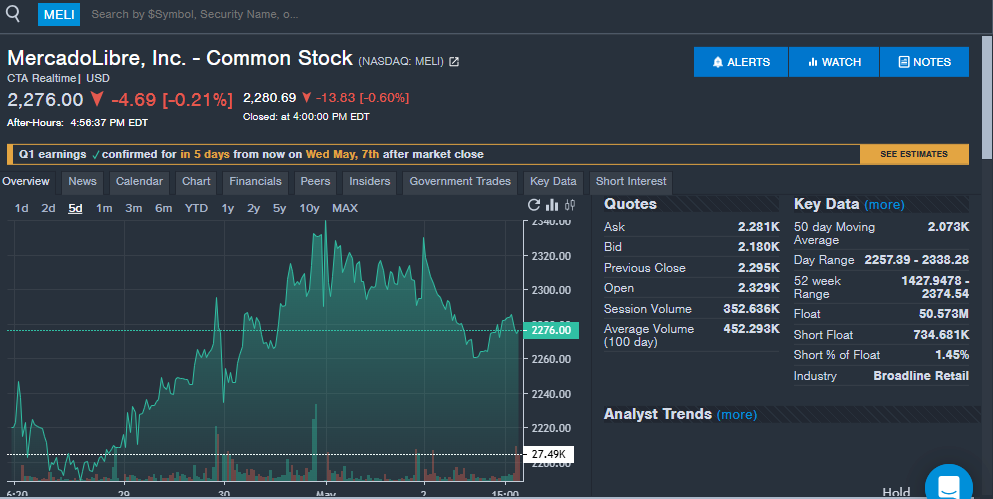This screenshot has width=993, height=499.
Task: Open the external link icon beside NASDAQ: MELI
Action: (x=454, y=61)
